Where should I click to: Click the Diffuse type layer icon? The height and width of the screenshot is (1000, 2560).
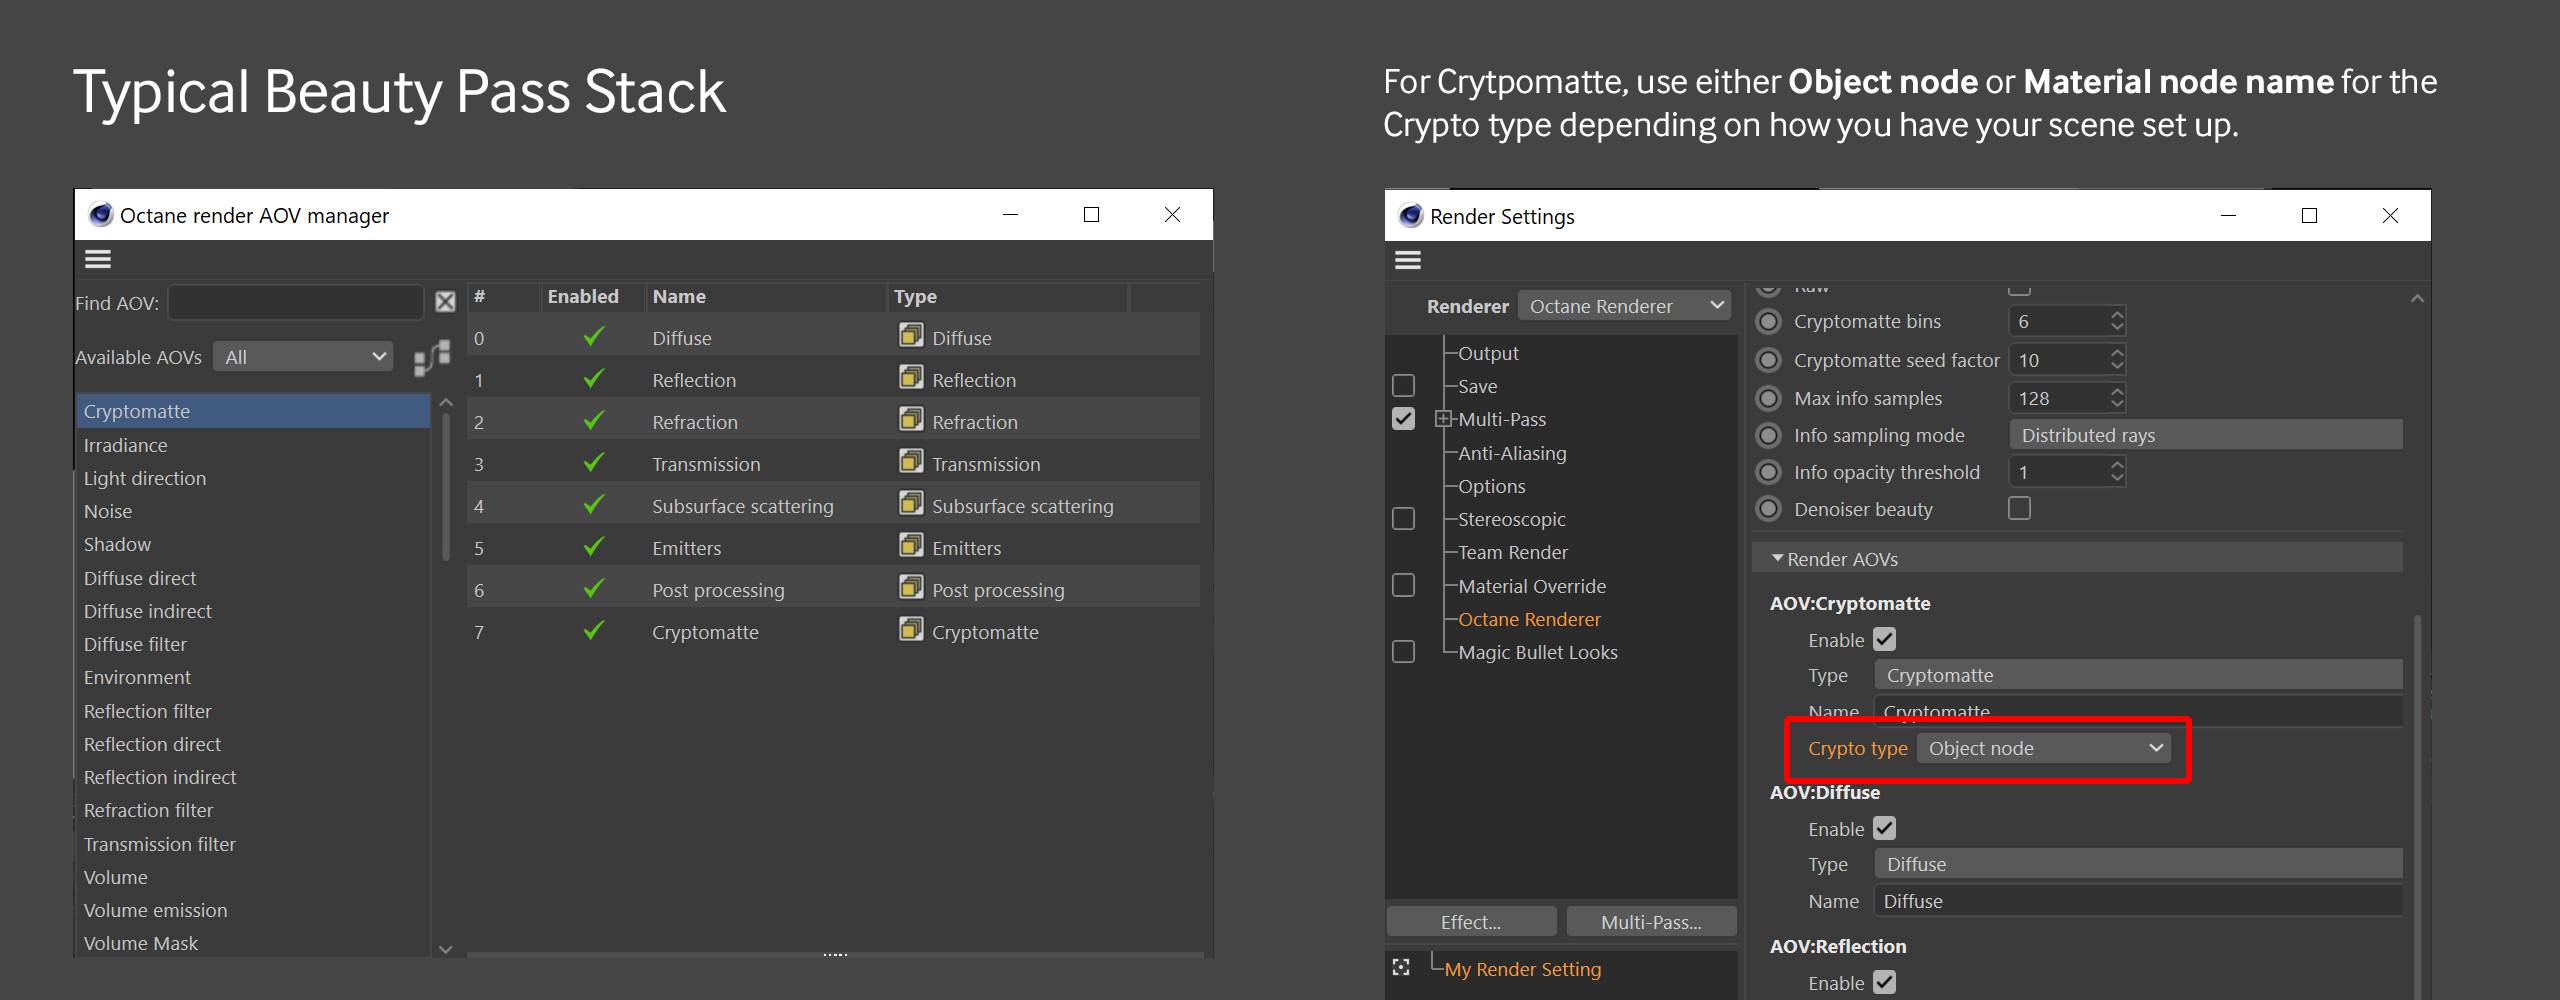pyautogui.click(x=910, y=336)
